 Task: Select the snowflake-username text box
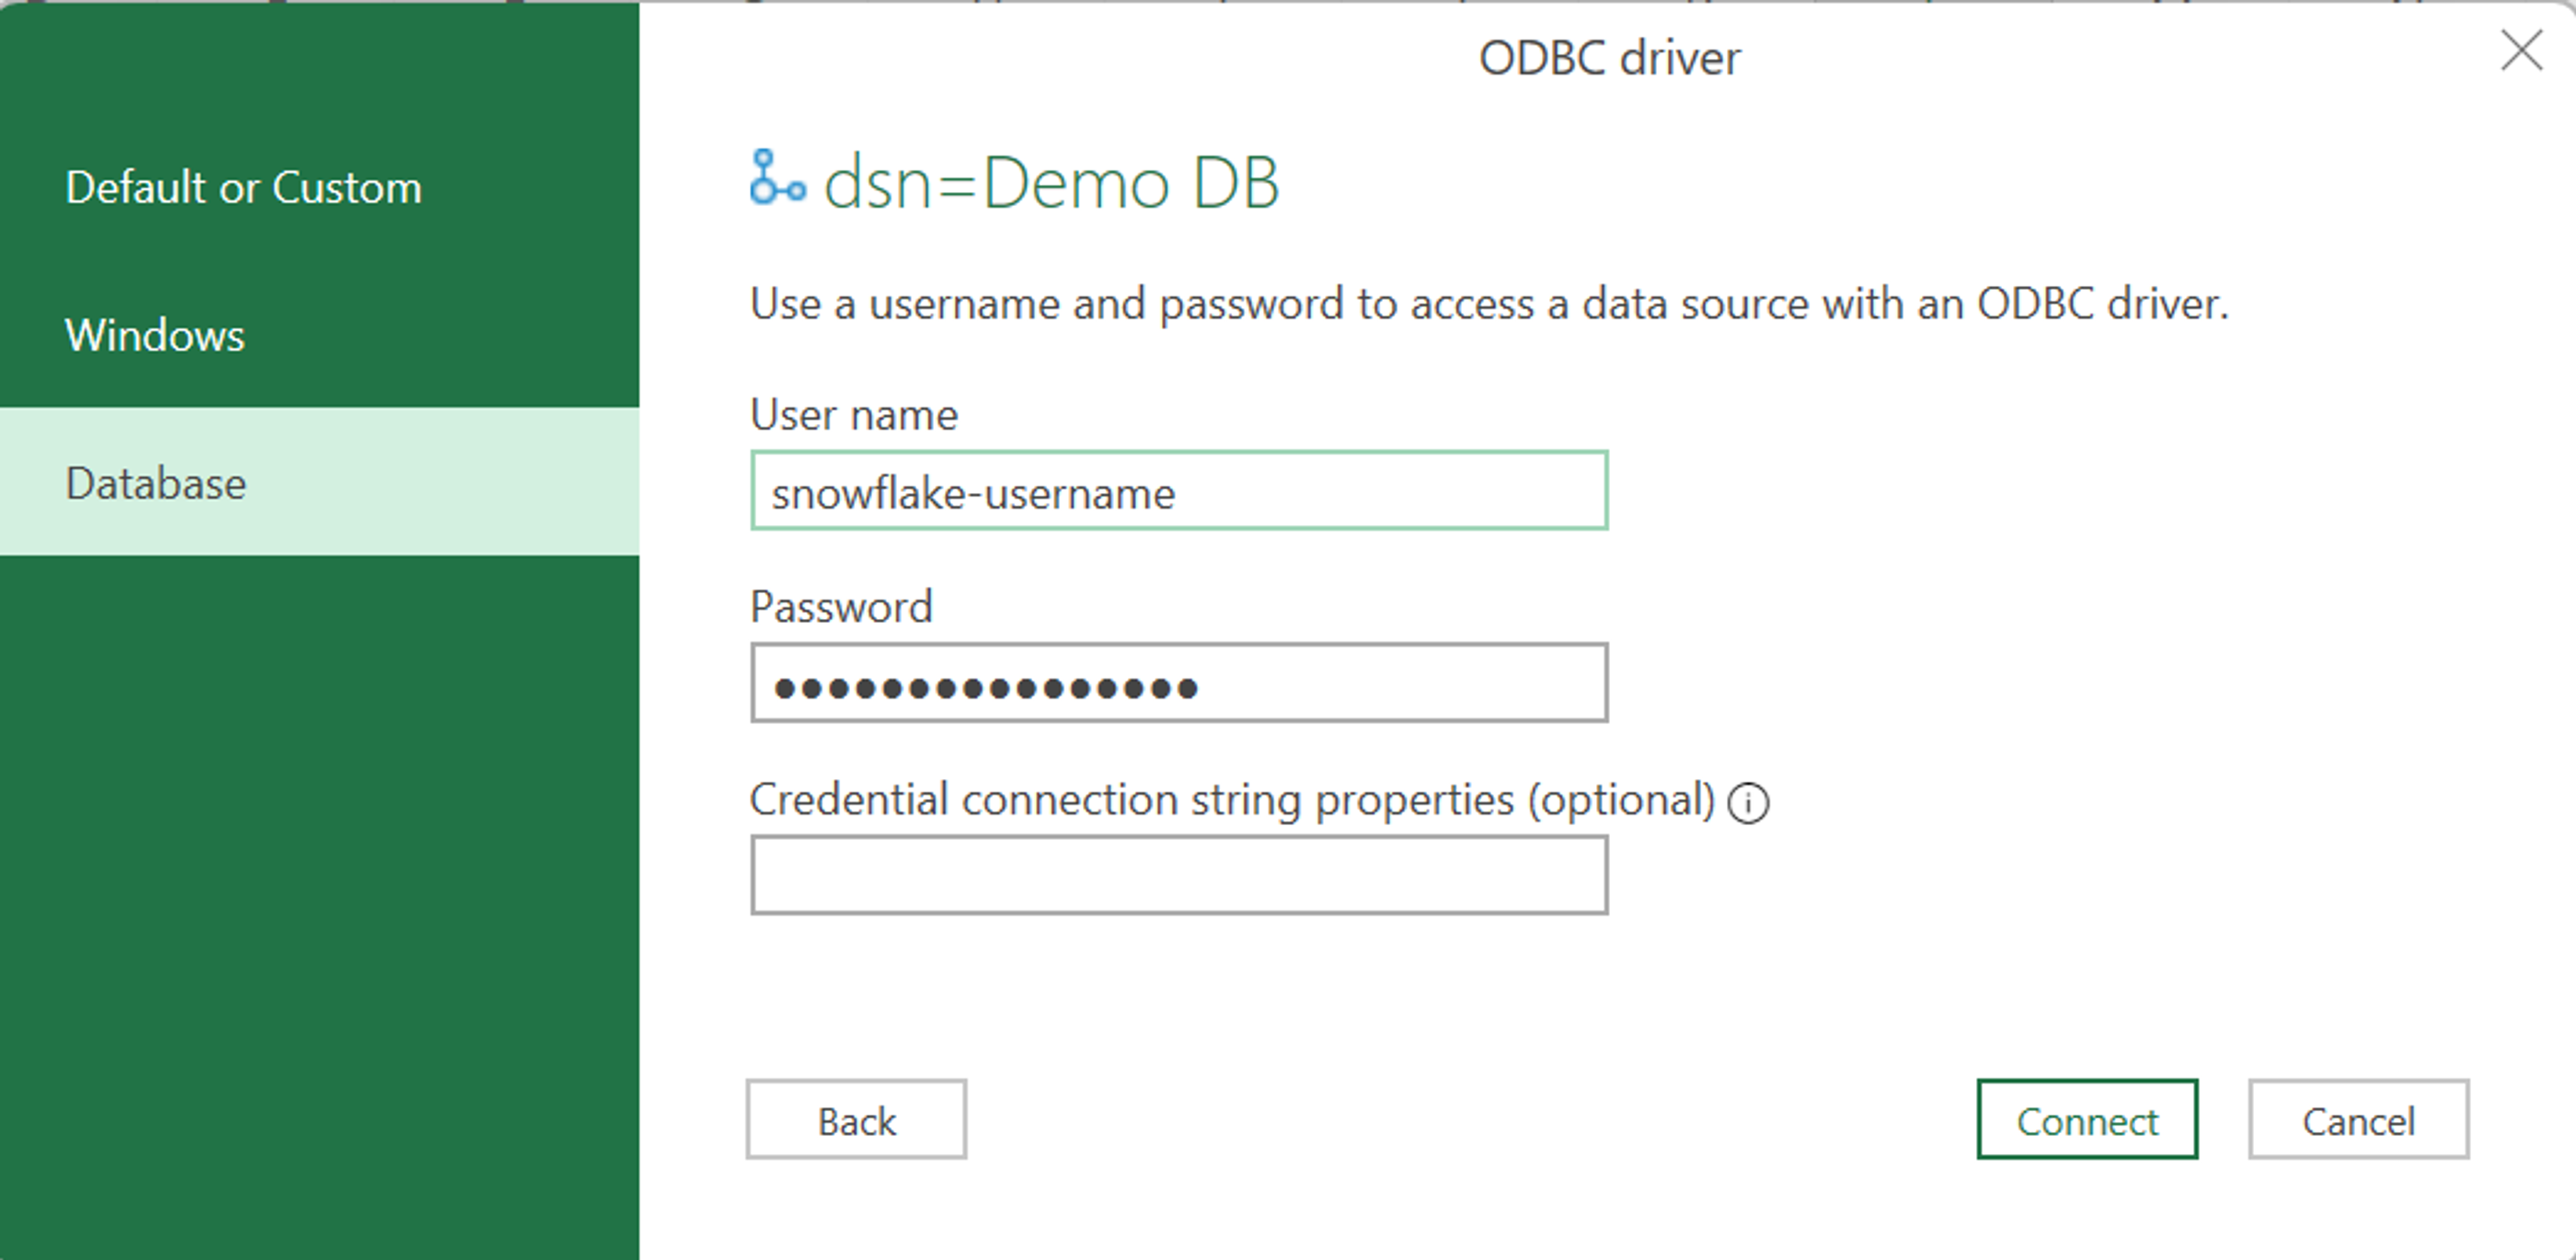[x=1180, y=491]
